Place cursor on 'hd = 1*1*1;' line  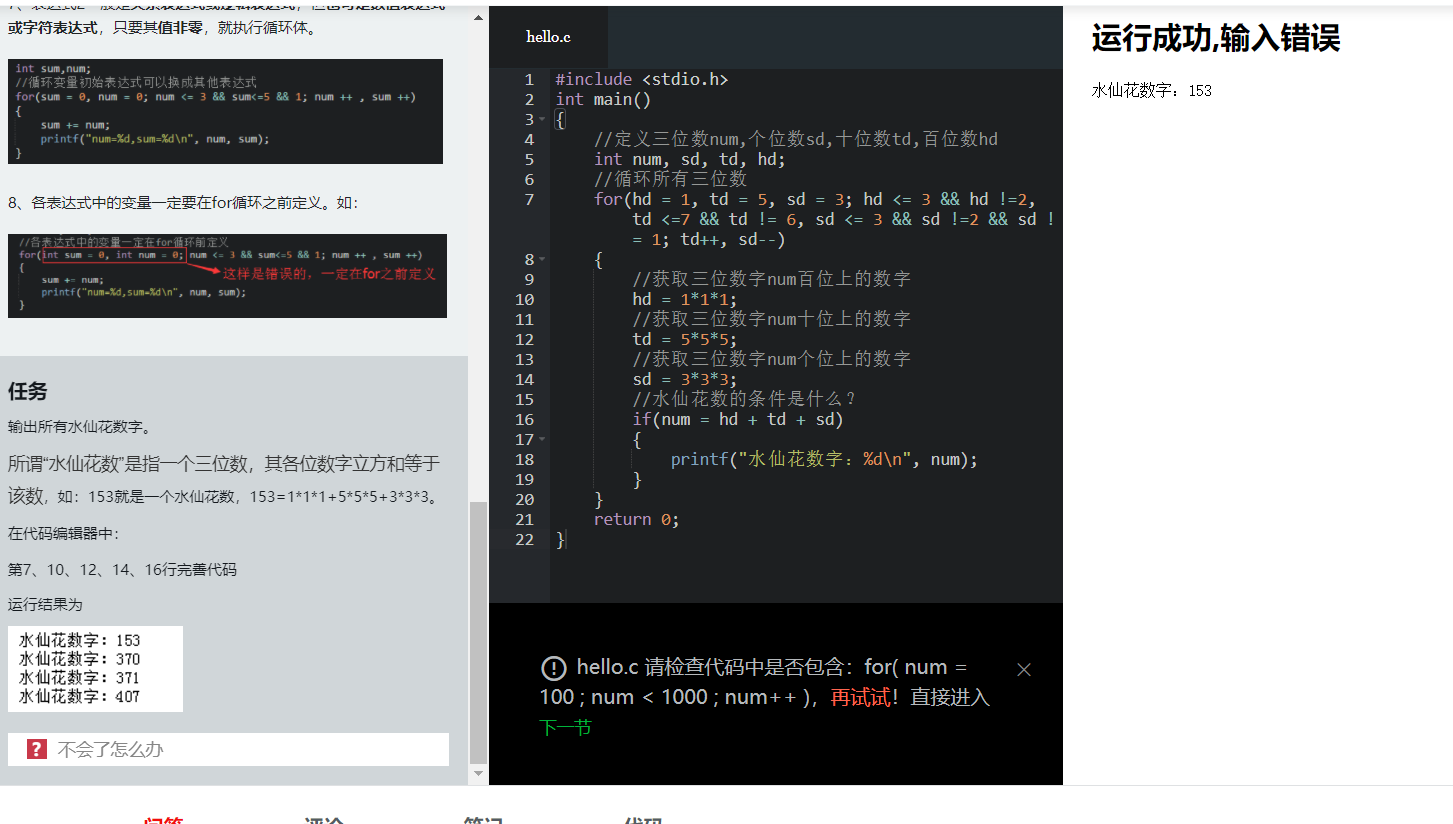coord(685,299)
